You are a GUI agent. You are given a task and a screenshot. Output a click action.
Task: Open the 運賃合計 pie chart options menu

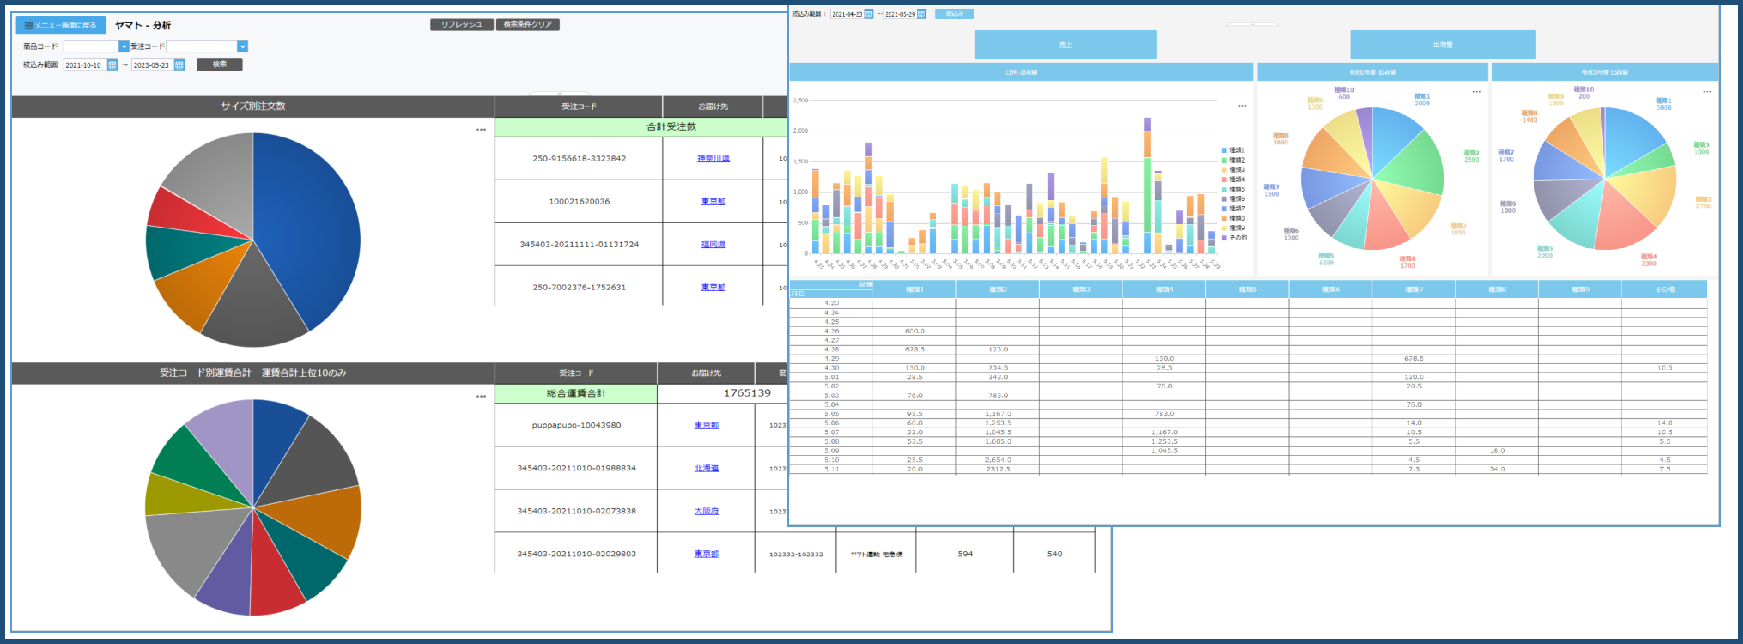481,397
